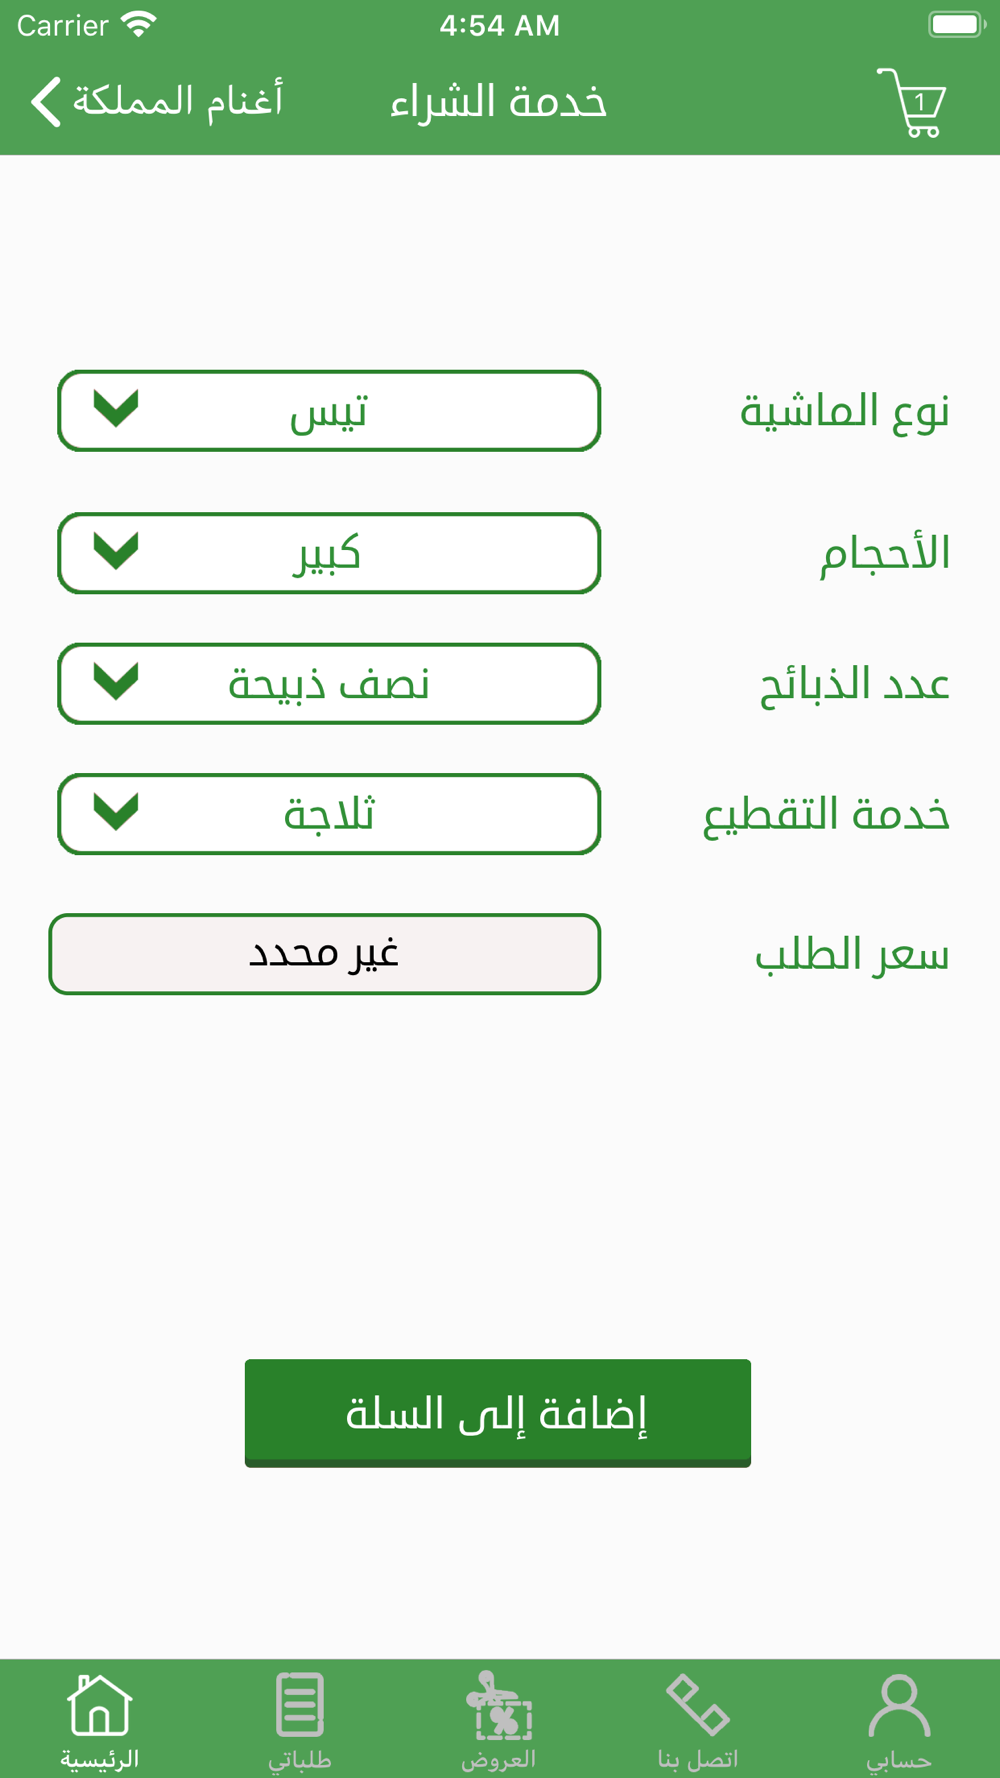The height and width of the screenshot is (1778, 1000).
Task: Switch to the طلباتي tab label
Action: coord(299,1760)
